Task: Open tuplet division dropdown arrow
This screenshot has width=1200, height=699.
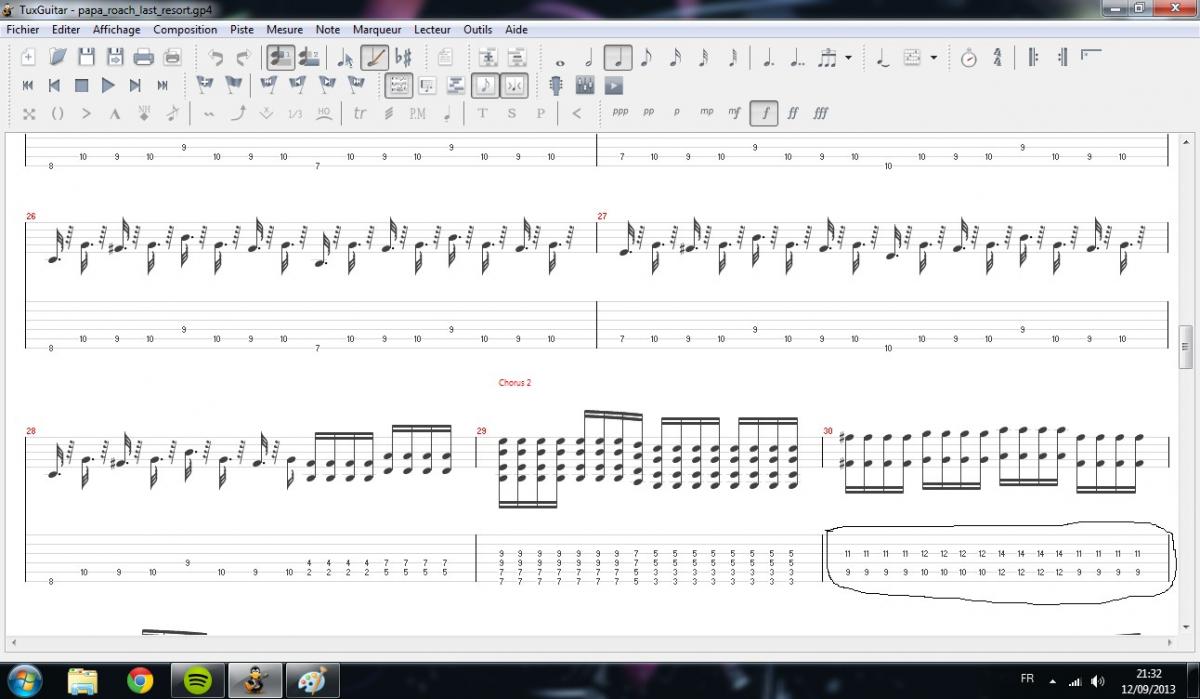Action: pos(848,57)
